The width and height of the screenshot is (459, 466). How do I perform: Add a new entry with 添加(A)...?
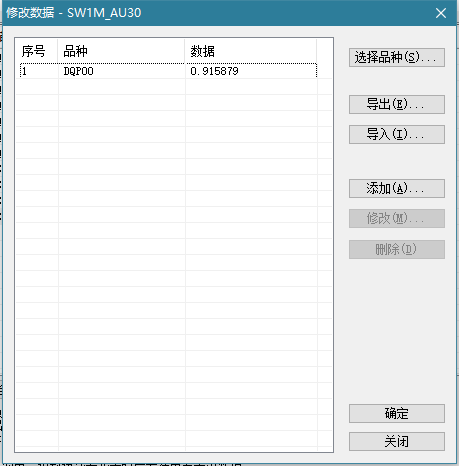click(x=397, y=188)
